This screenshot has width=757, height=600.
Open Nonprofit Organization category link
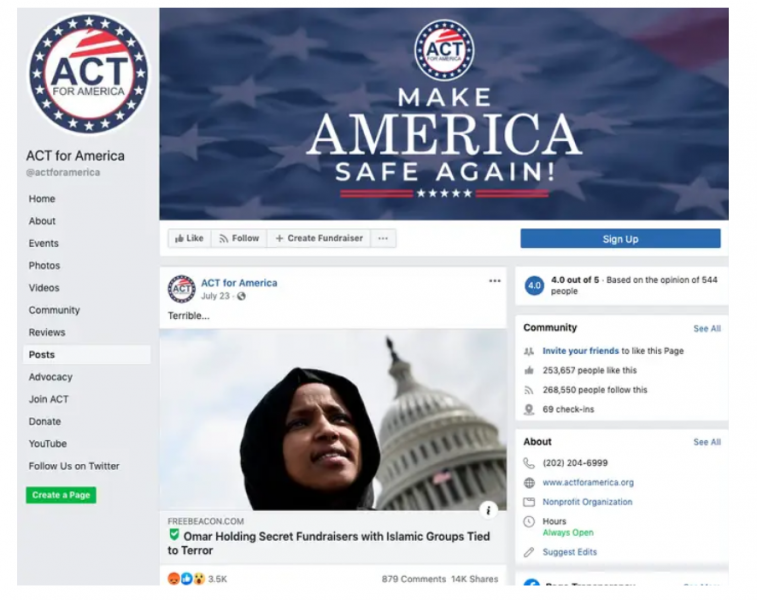(x=587, y=502)
